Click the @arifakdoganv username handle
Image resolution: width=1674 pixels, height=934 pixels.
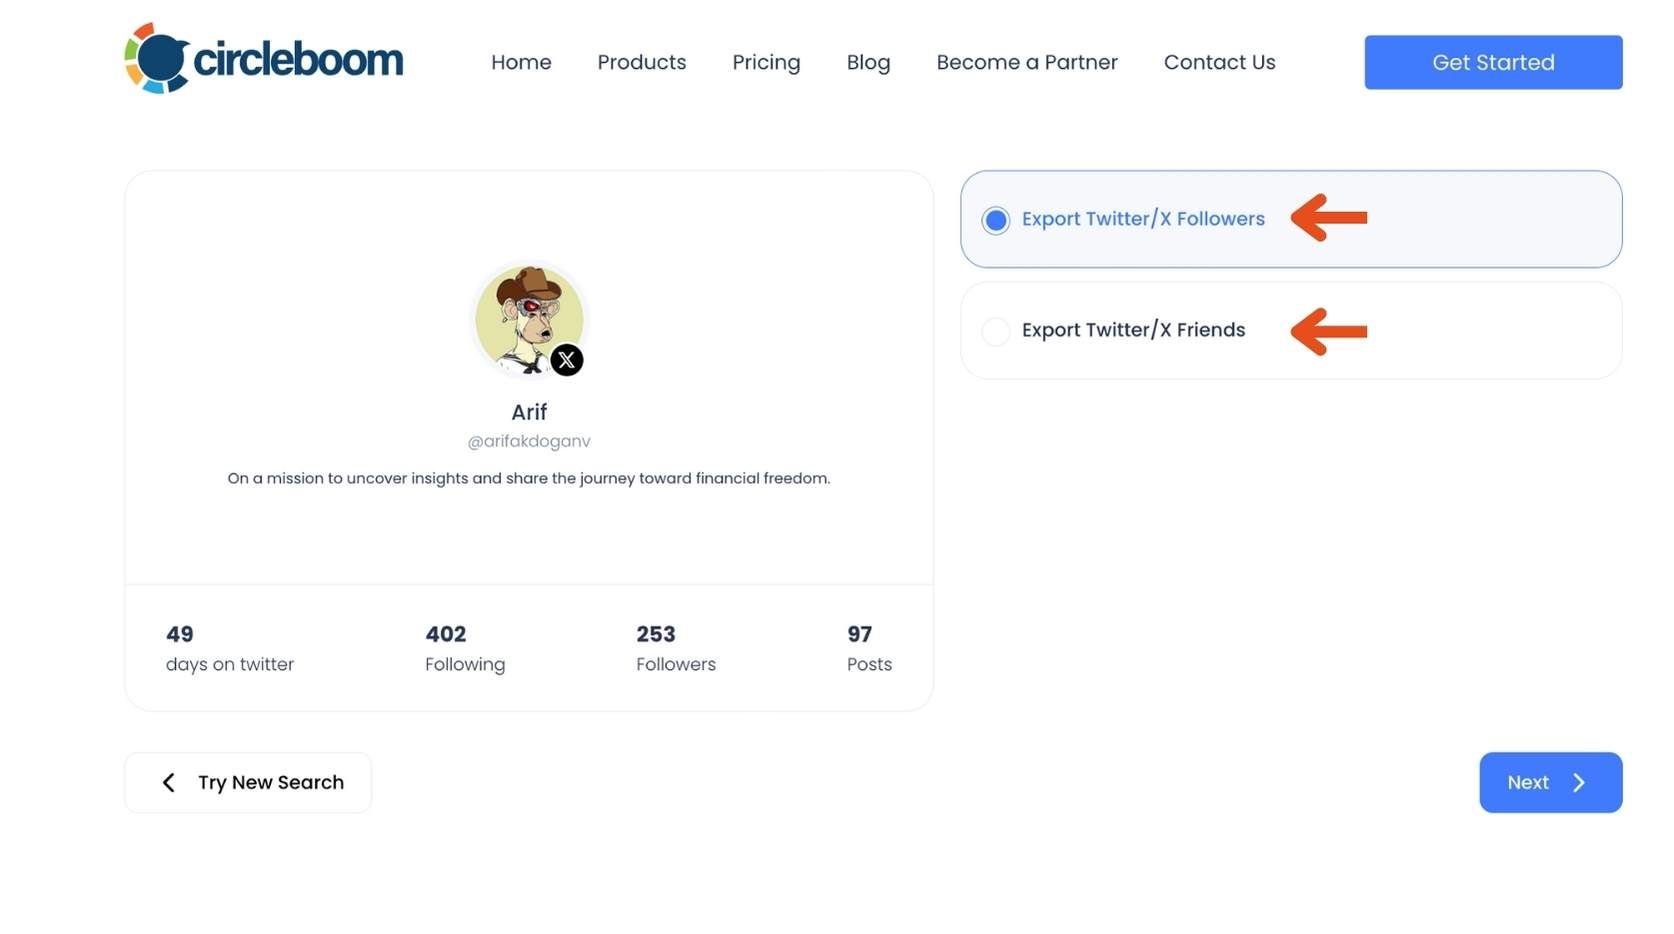(529, 441)
